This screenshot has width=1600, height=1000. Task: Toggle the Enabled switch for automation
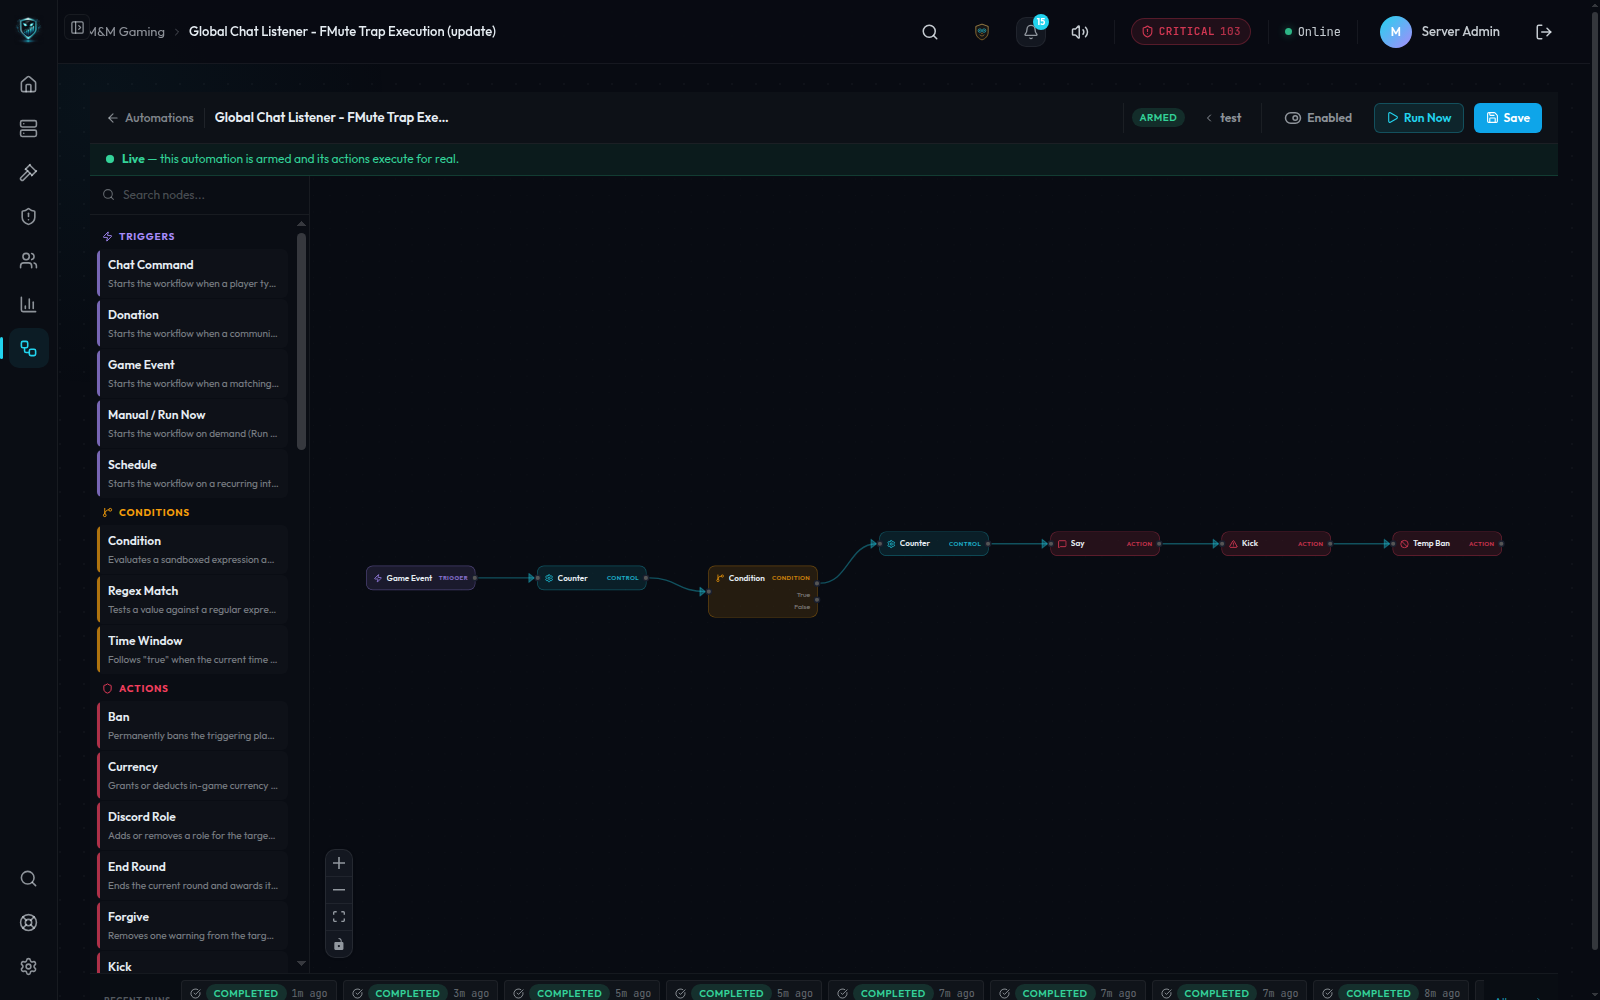coord(1318,118)
